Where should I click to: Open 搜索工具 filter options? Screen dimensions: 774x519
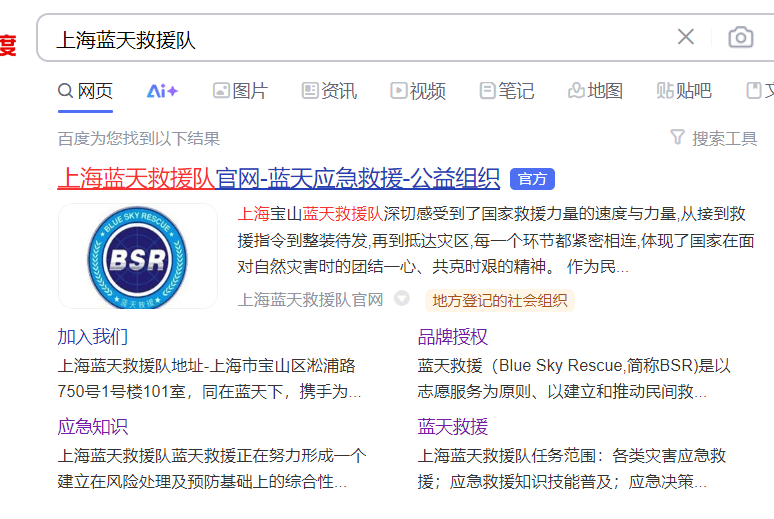[x=724, y=139]
